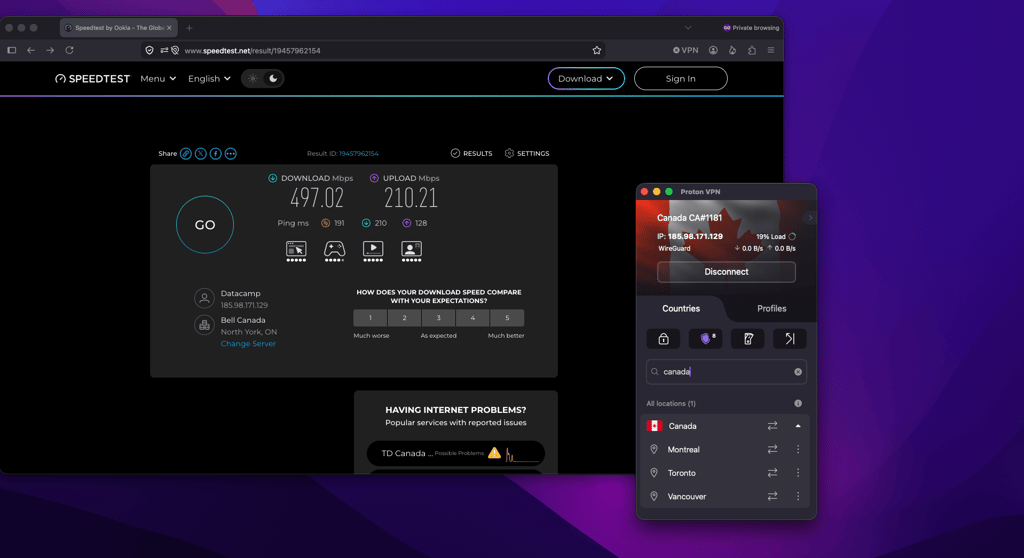Open TD Canada possible problems entry
This screenshot has width=1024, height=558.
click(456, 453)
